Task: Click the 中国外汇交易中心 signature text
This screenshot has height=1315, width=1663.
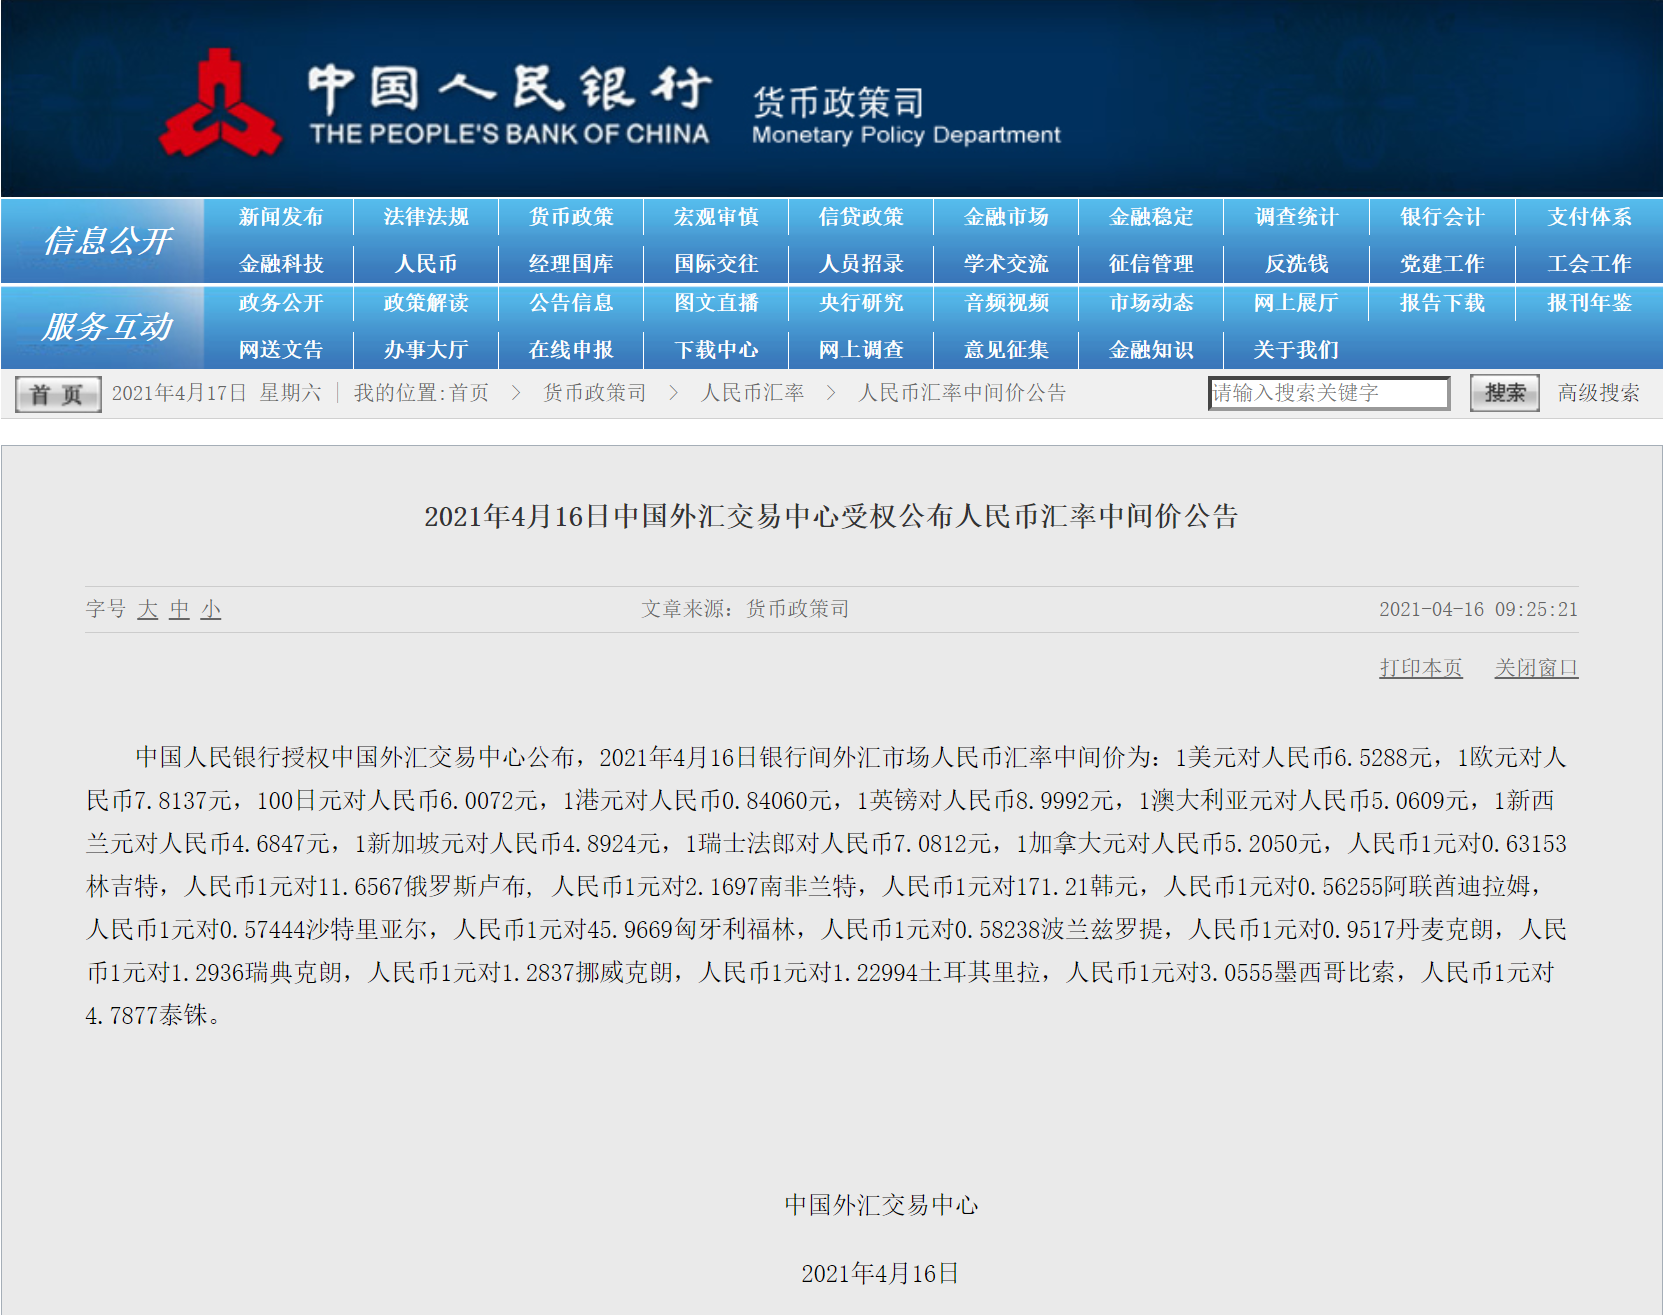Action: click(x=881, y=1205)
